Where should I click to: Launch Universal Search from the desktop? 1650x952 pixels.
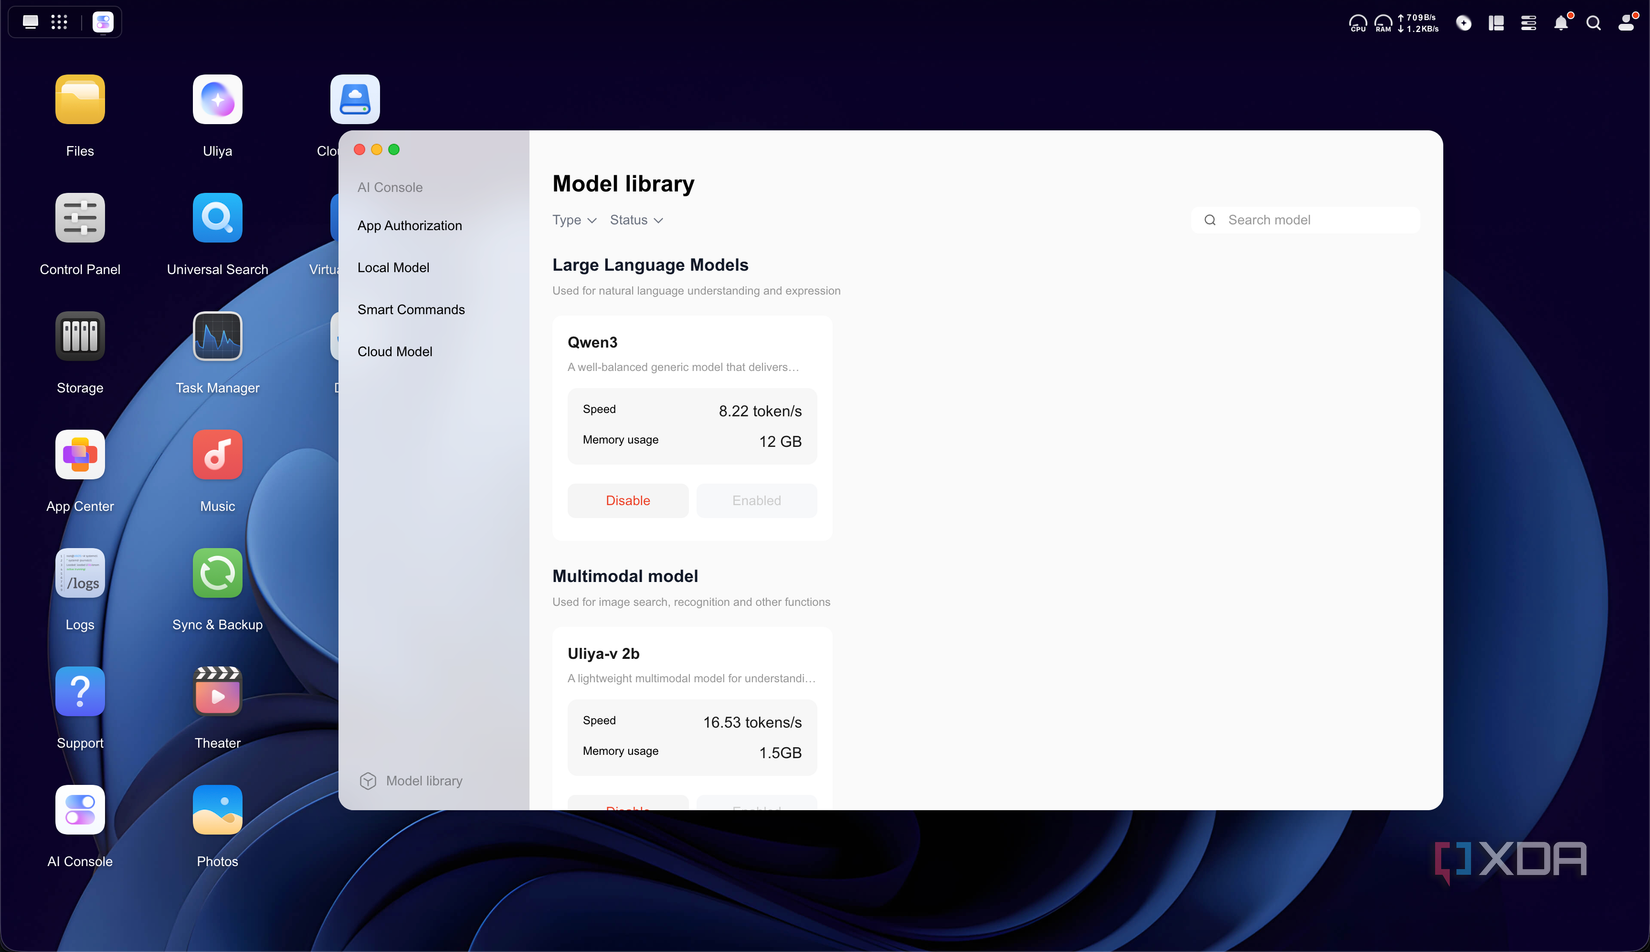[x=218, y=218]
